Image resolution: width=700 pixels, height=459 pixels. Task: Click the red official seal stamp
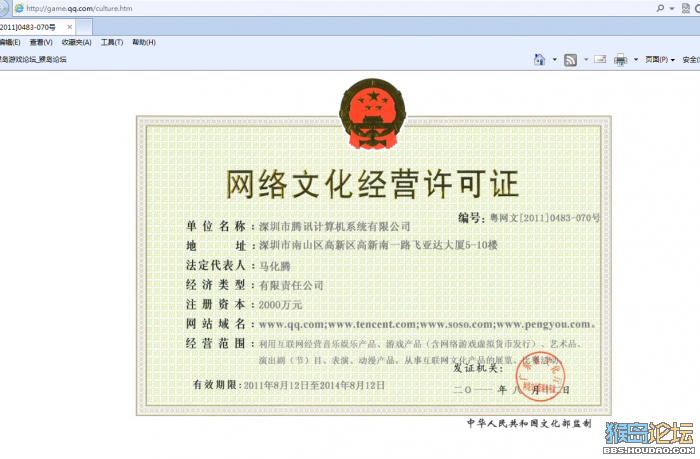coord(540,376)
